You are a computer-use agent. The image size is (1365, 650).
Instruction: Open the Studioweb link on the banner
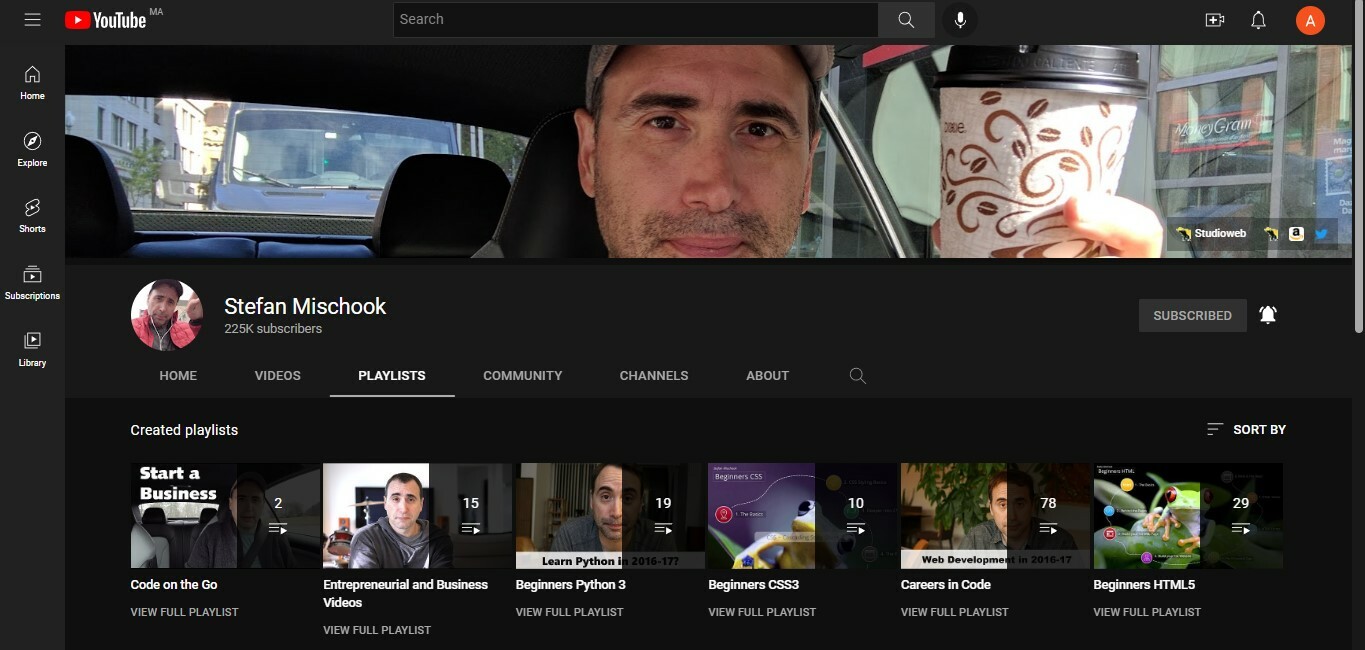(x=1211, y=233)
